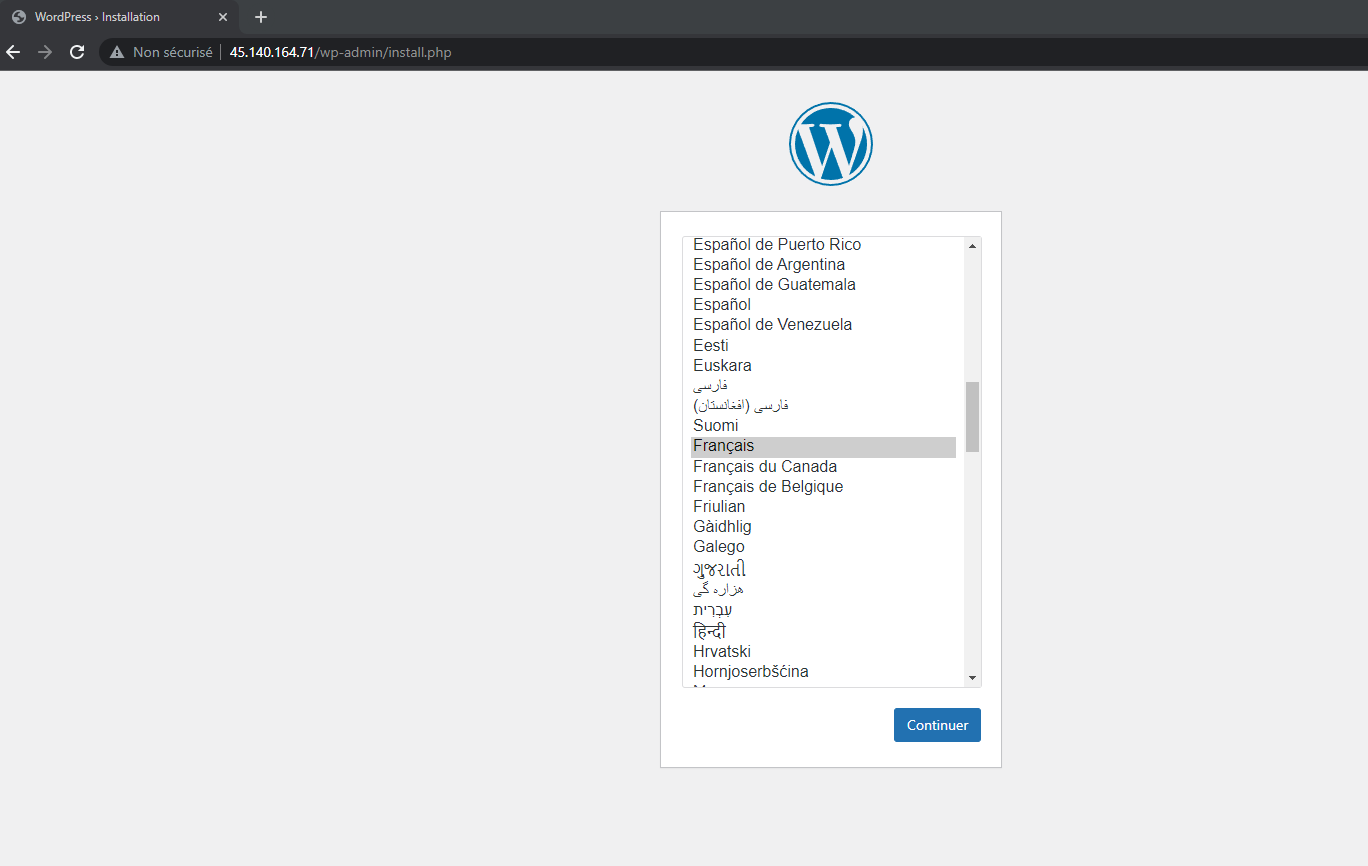The height and width of the screenshot is (866, 1368).
Task: Click the Non sécurisé warning icon
Action: (117, 52)
